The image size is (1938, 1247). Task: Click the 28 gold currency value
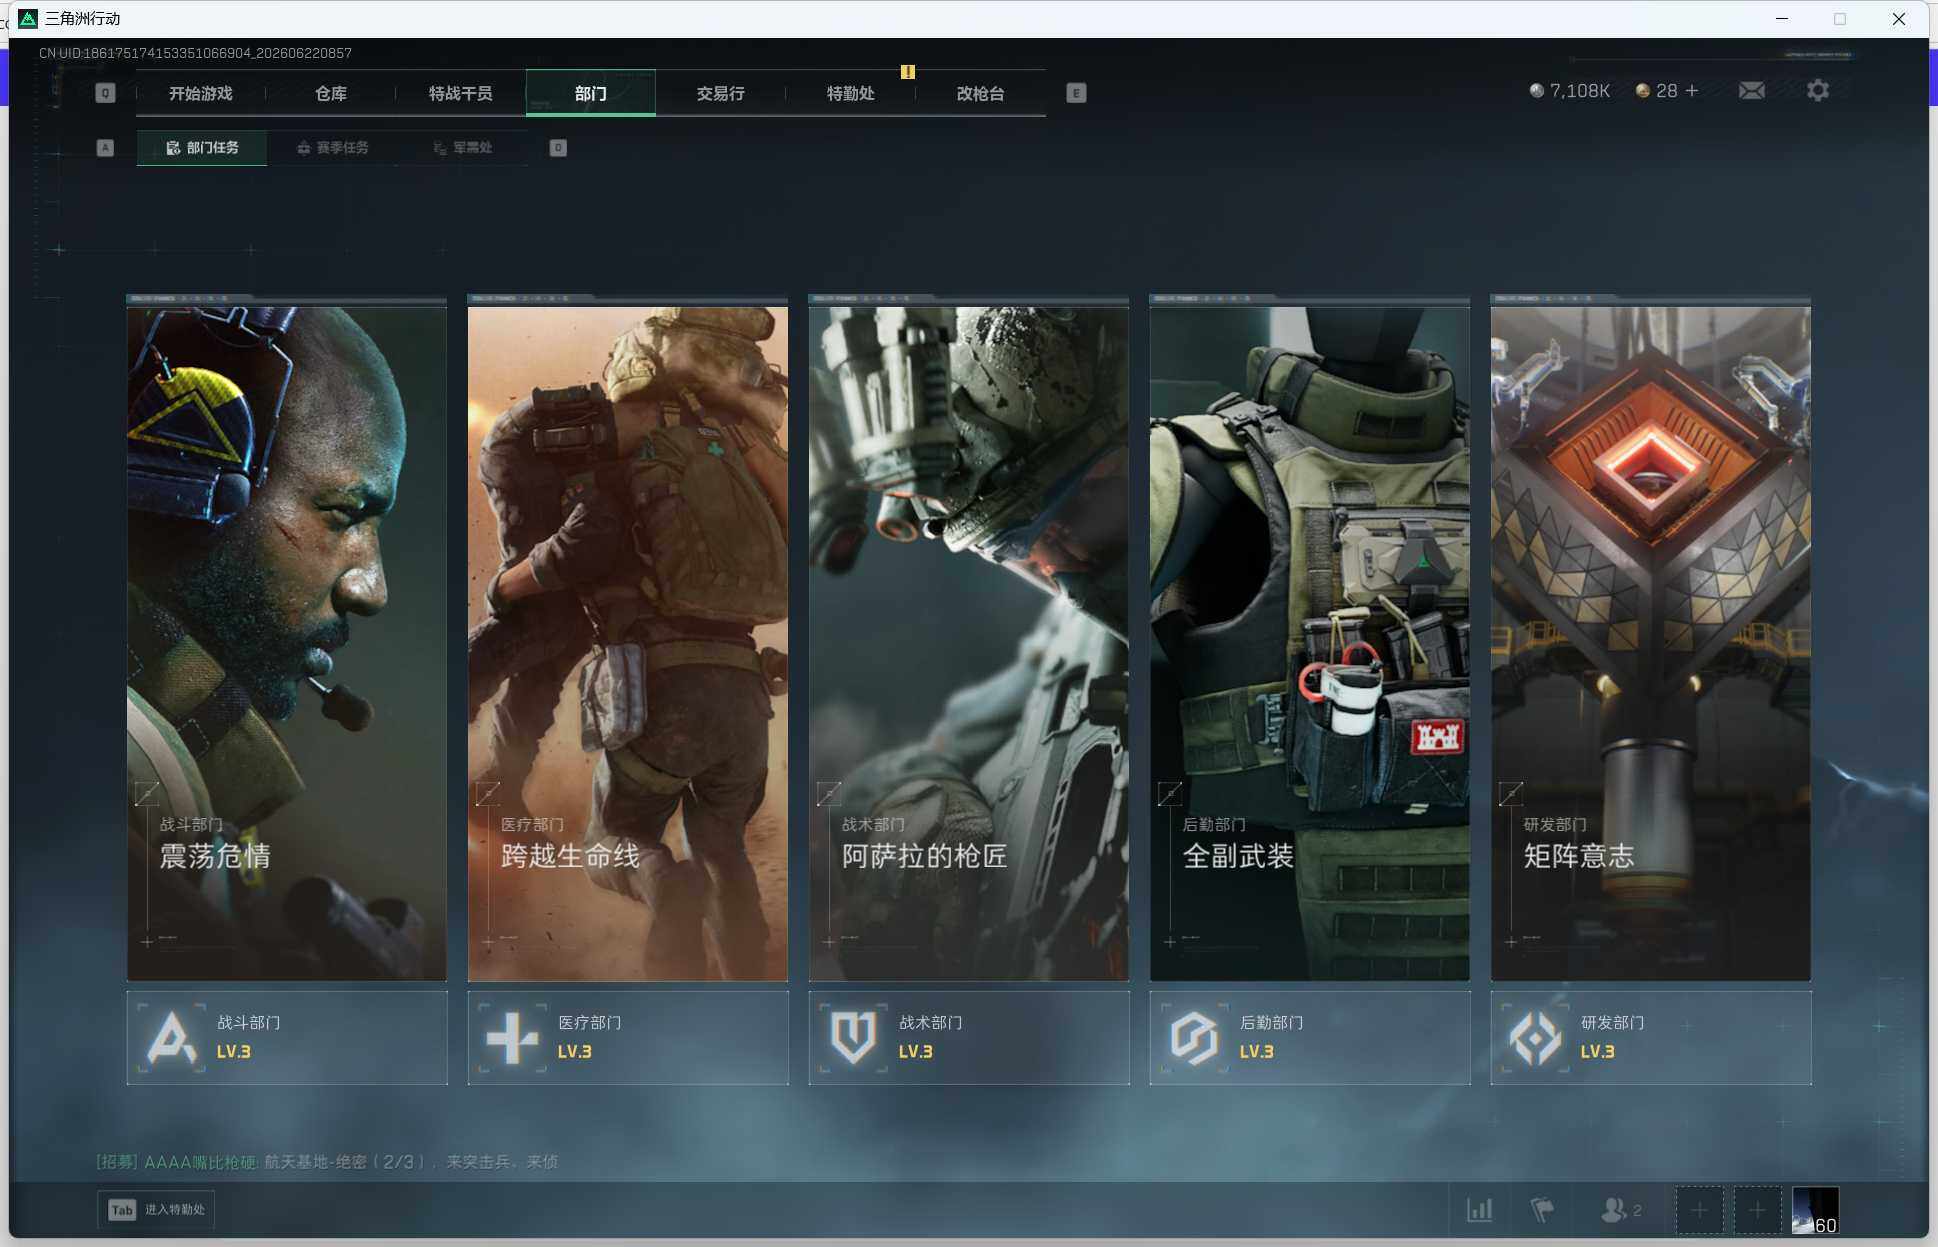(x=1666, y=91)
